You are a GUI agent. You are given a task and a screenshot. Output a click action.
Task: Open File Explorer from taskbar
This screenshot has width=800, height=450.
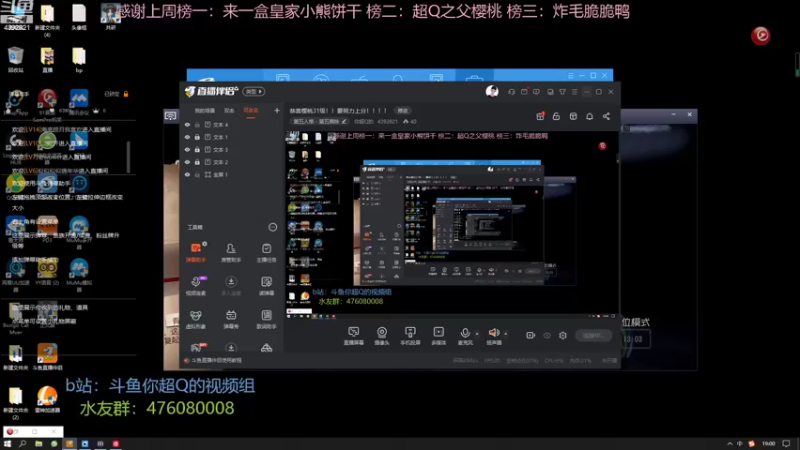click(38, 444)
